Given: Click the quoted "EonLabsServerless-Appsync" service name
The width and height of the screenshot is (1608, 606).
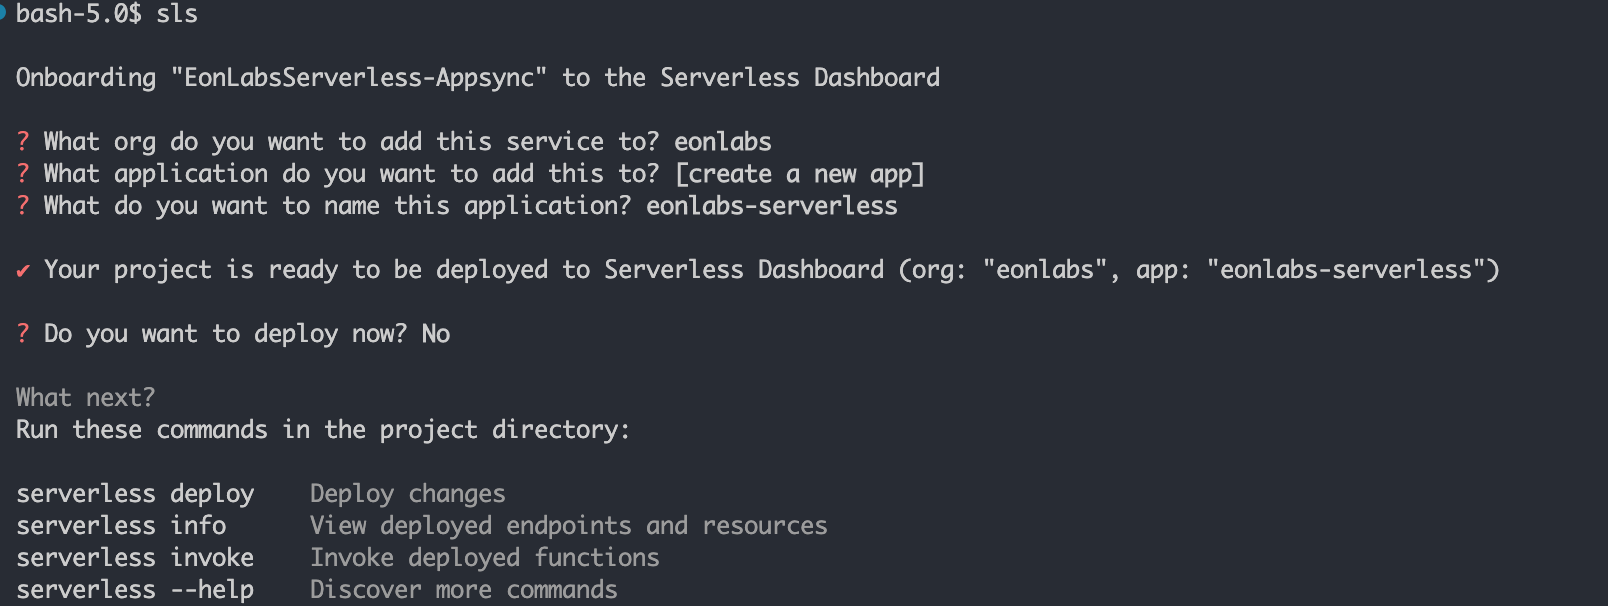Looking at the screenshot, I should [359, 78].
